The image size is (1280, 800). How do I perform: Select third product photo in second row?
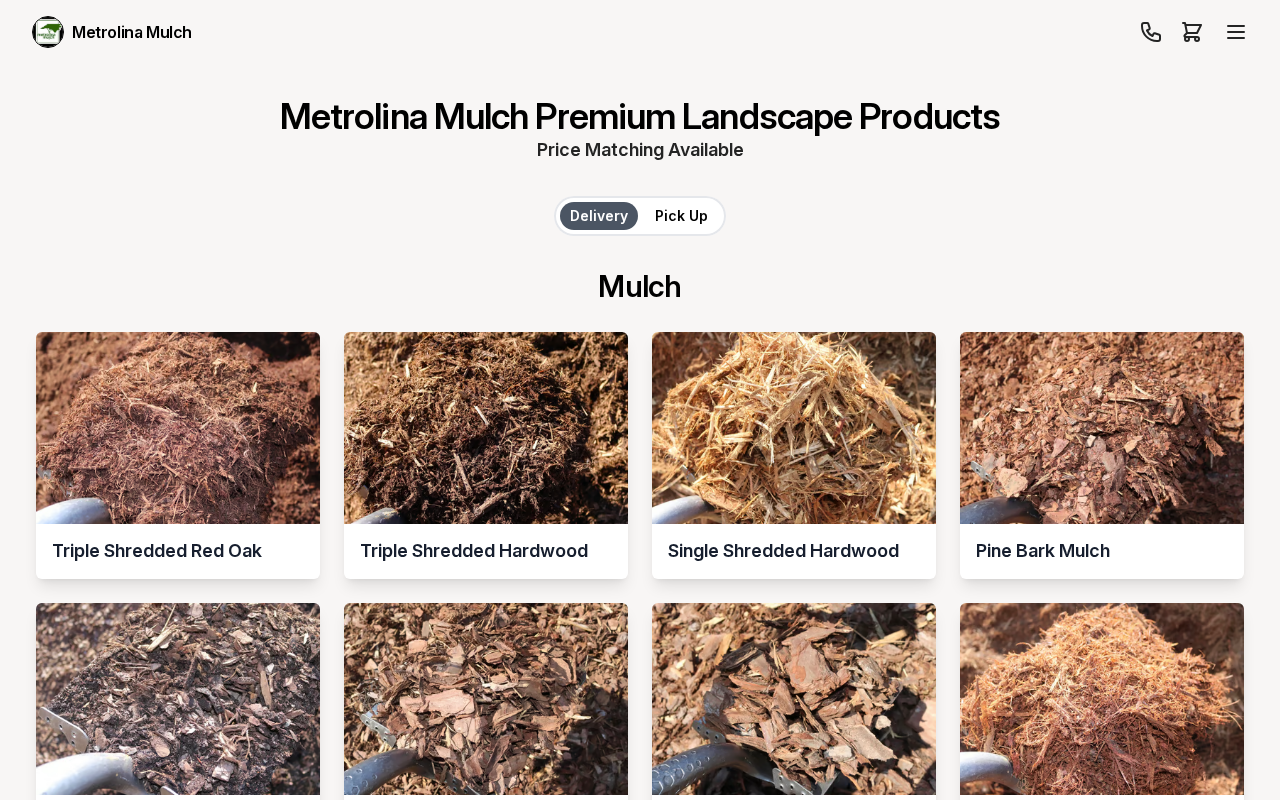(x=794, y=699)
